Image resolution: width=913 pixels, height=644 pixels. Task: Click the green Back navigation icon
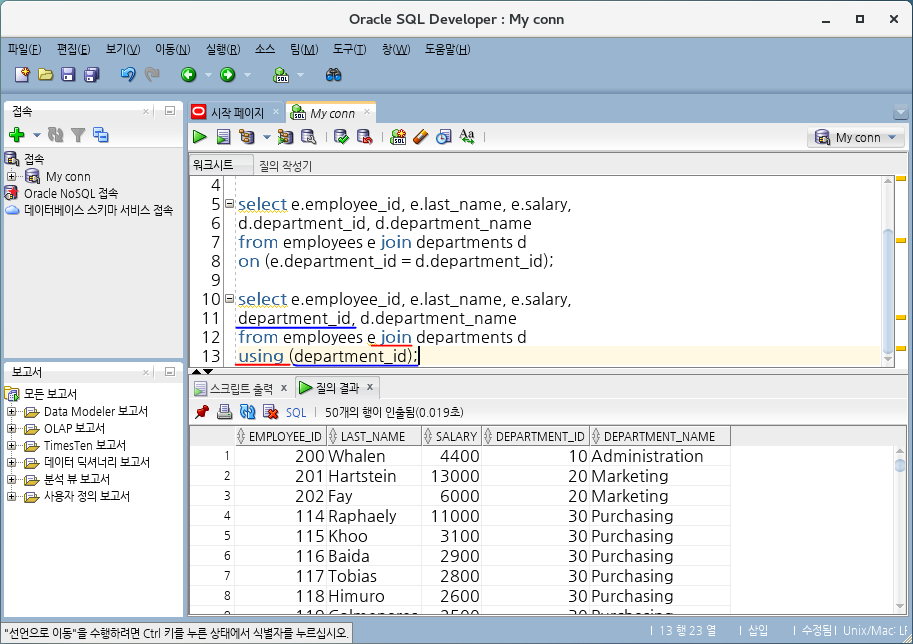point(188,75)
